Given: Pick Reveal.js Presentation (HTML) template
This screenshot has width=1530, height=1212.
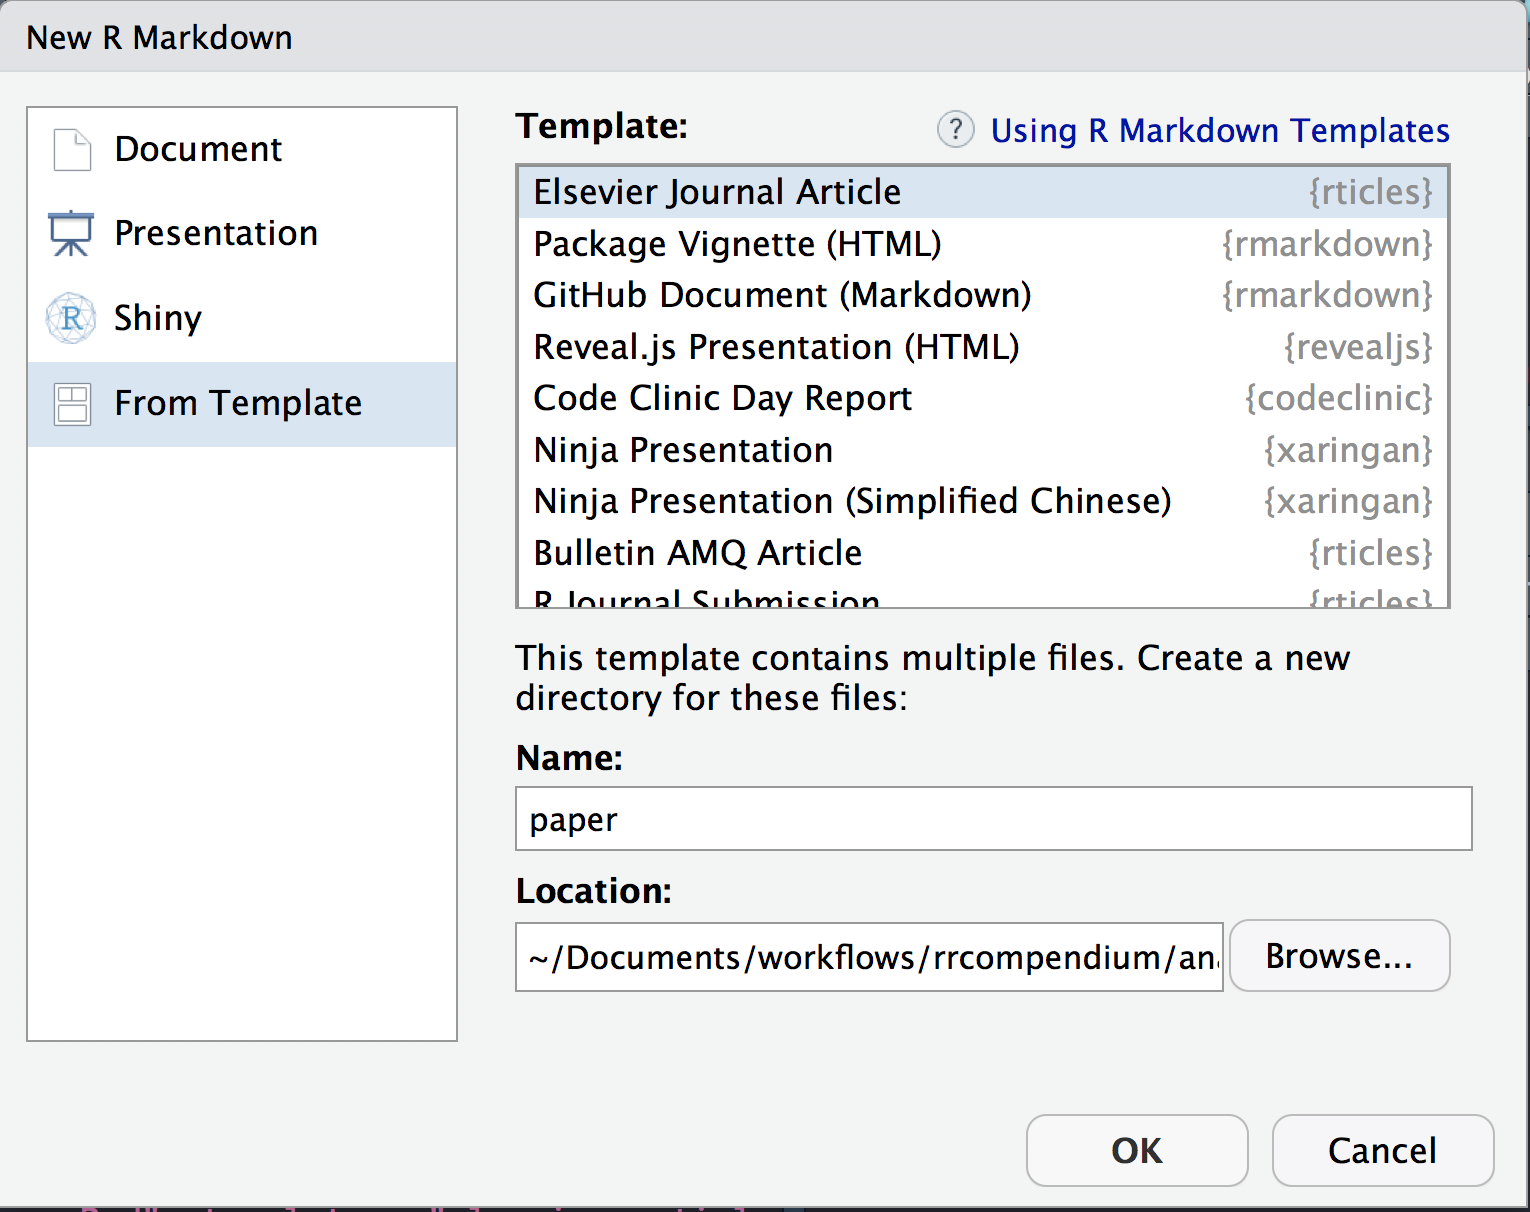Looking at the screenshot, I should point(776,347).
